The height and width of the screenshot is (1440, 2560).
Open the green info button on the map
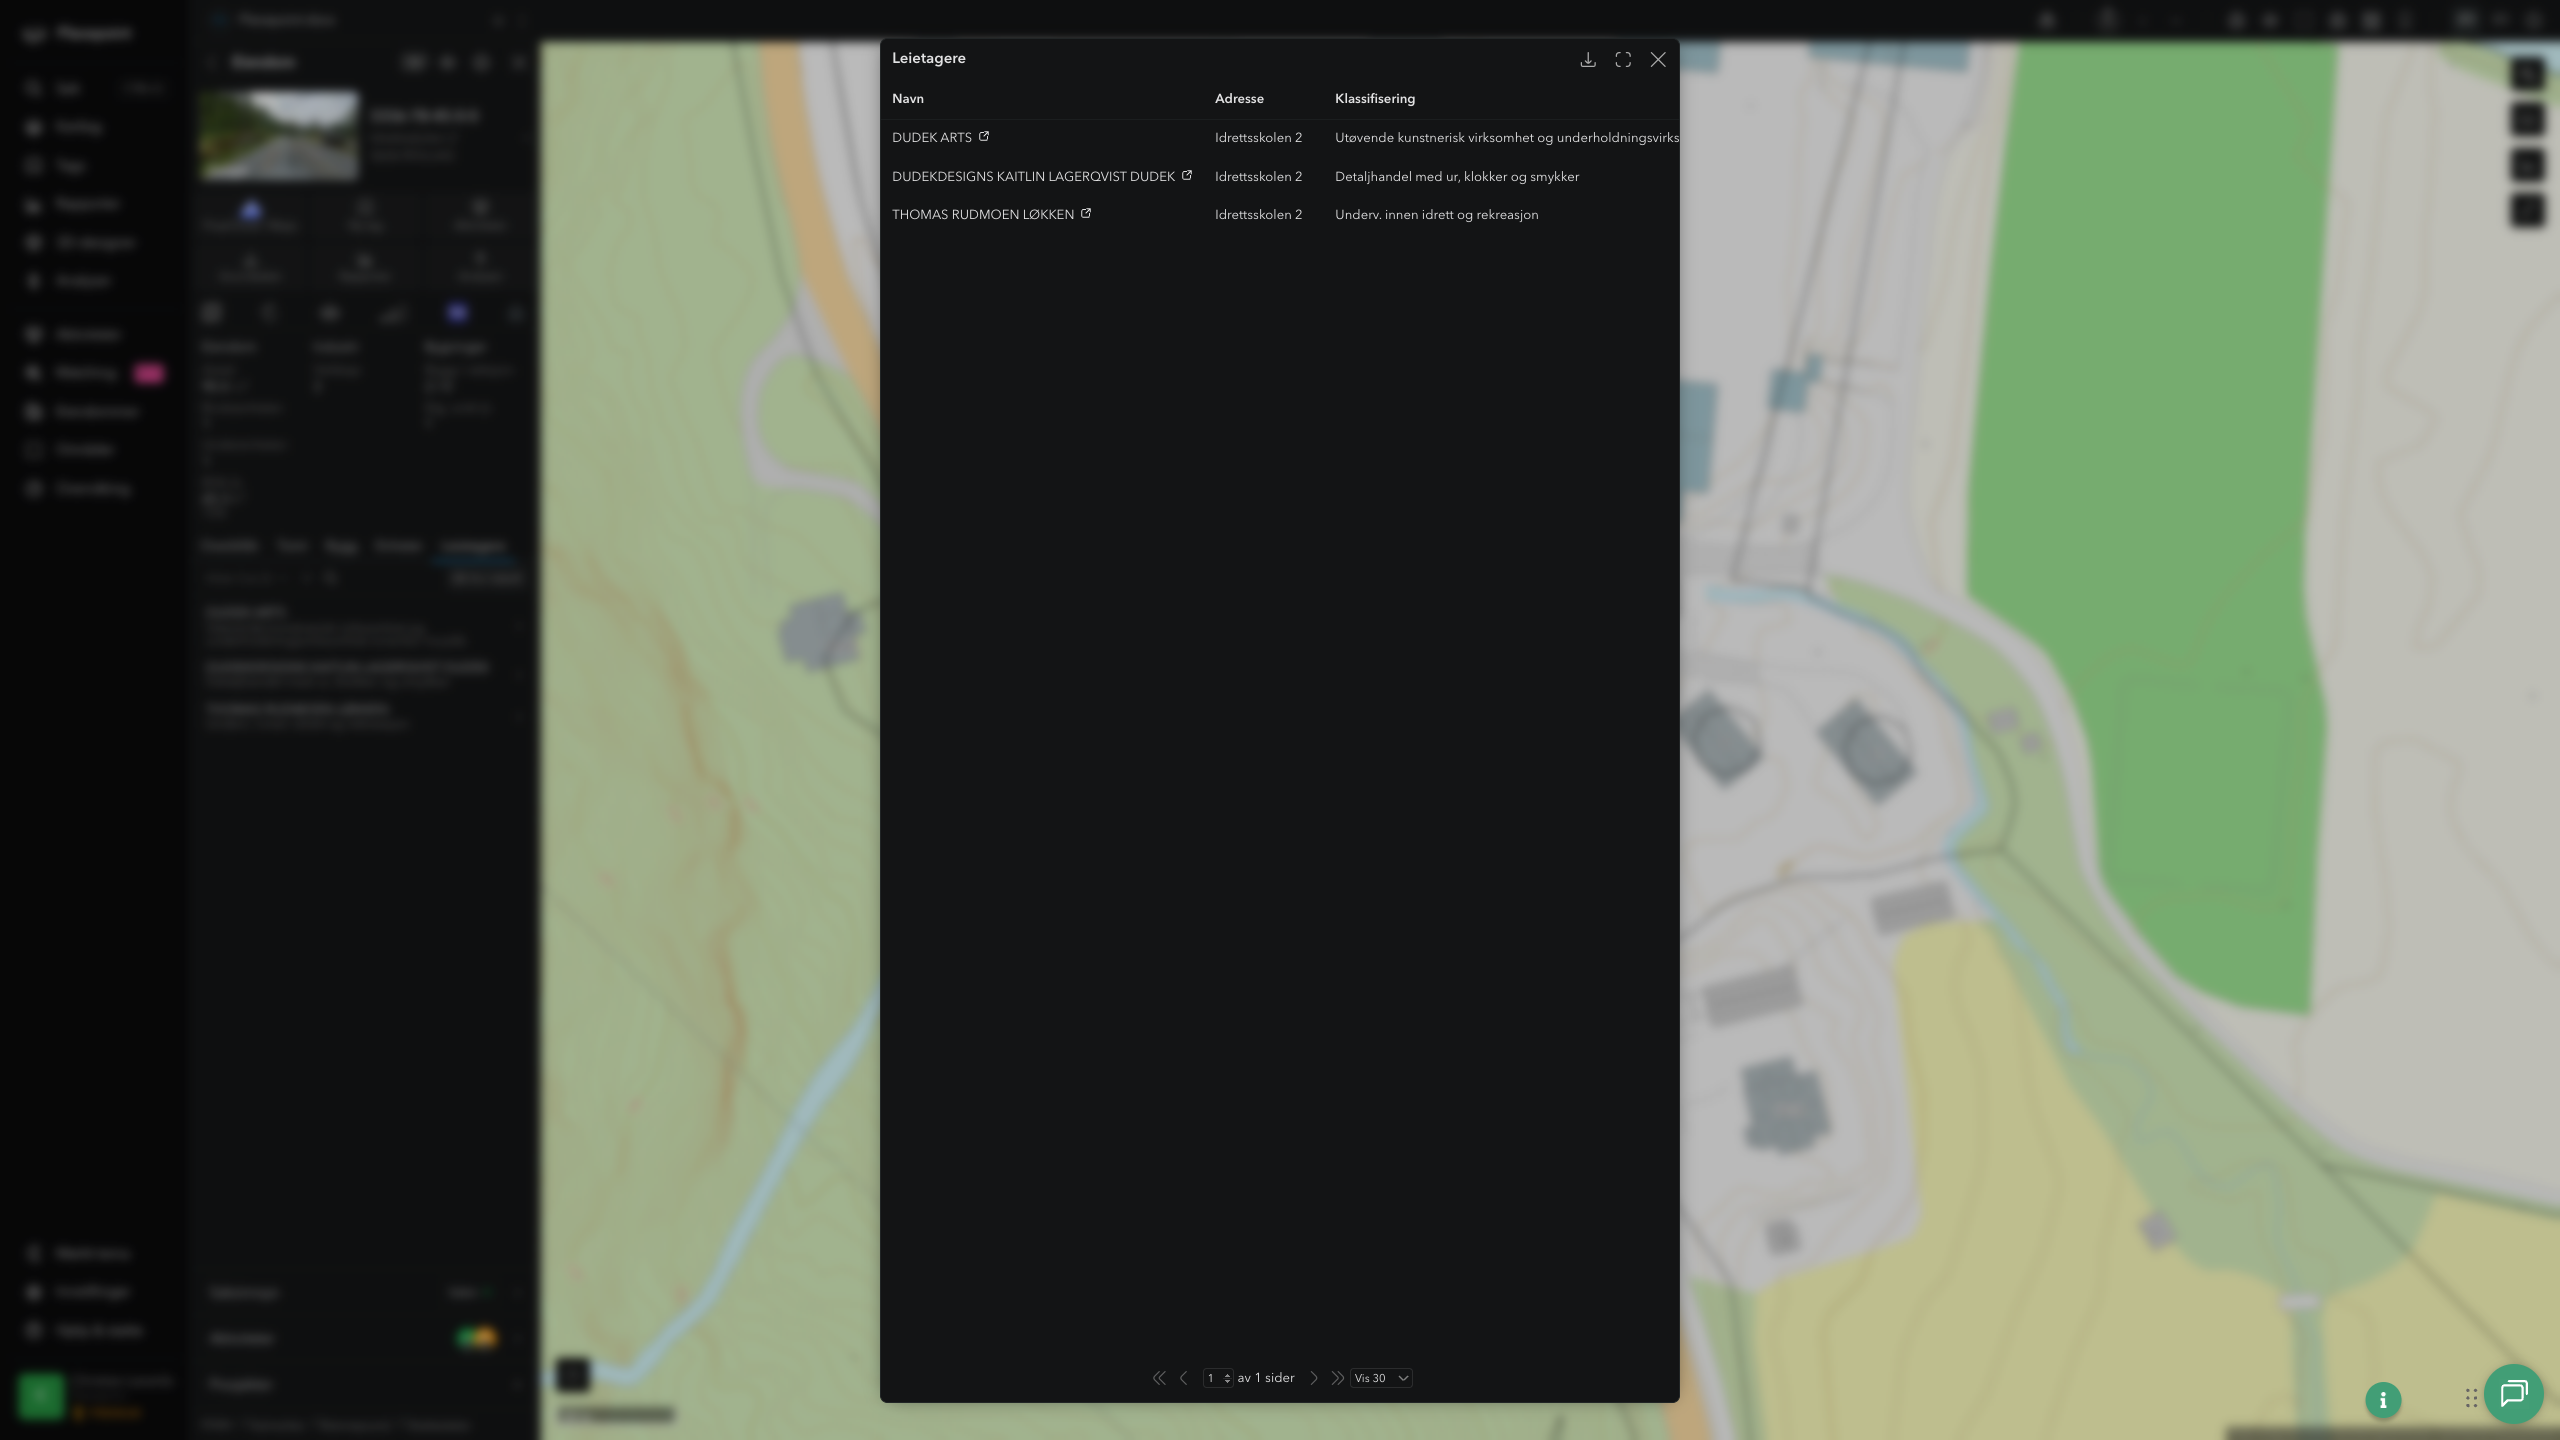click(2383, 1400)
